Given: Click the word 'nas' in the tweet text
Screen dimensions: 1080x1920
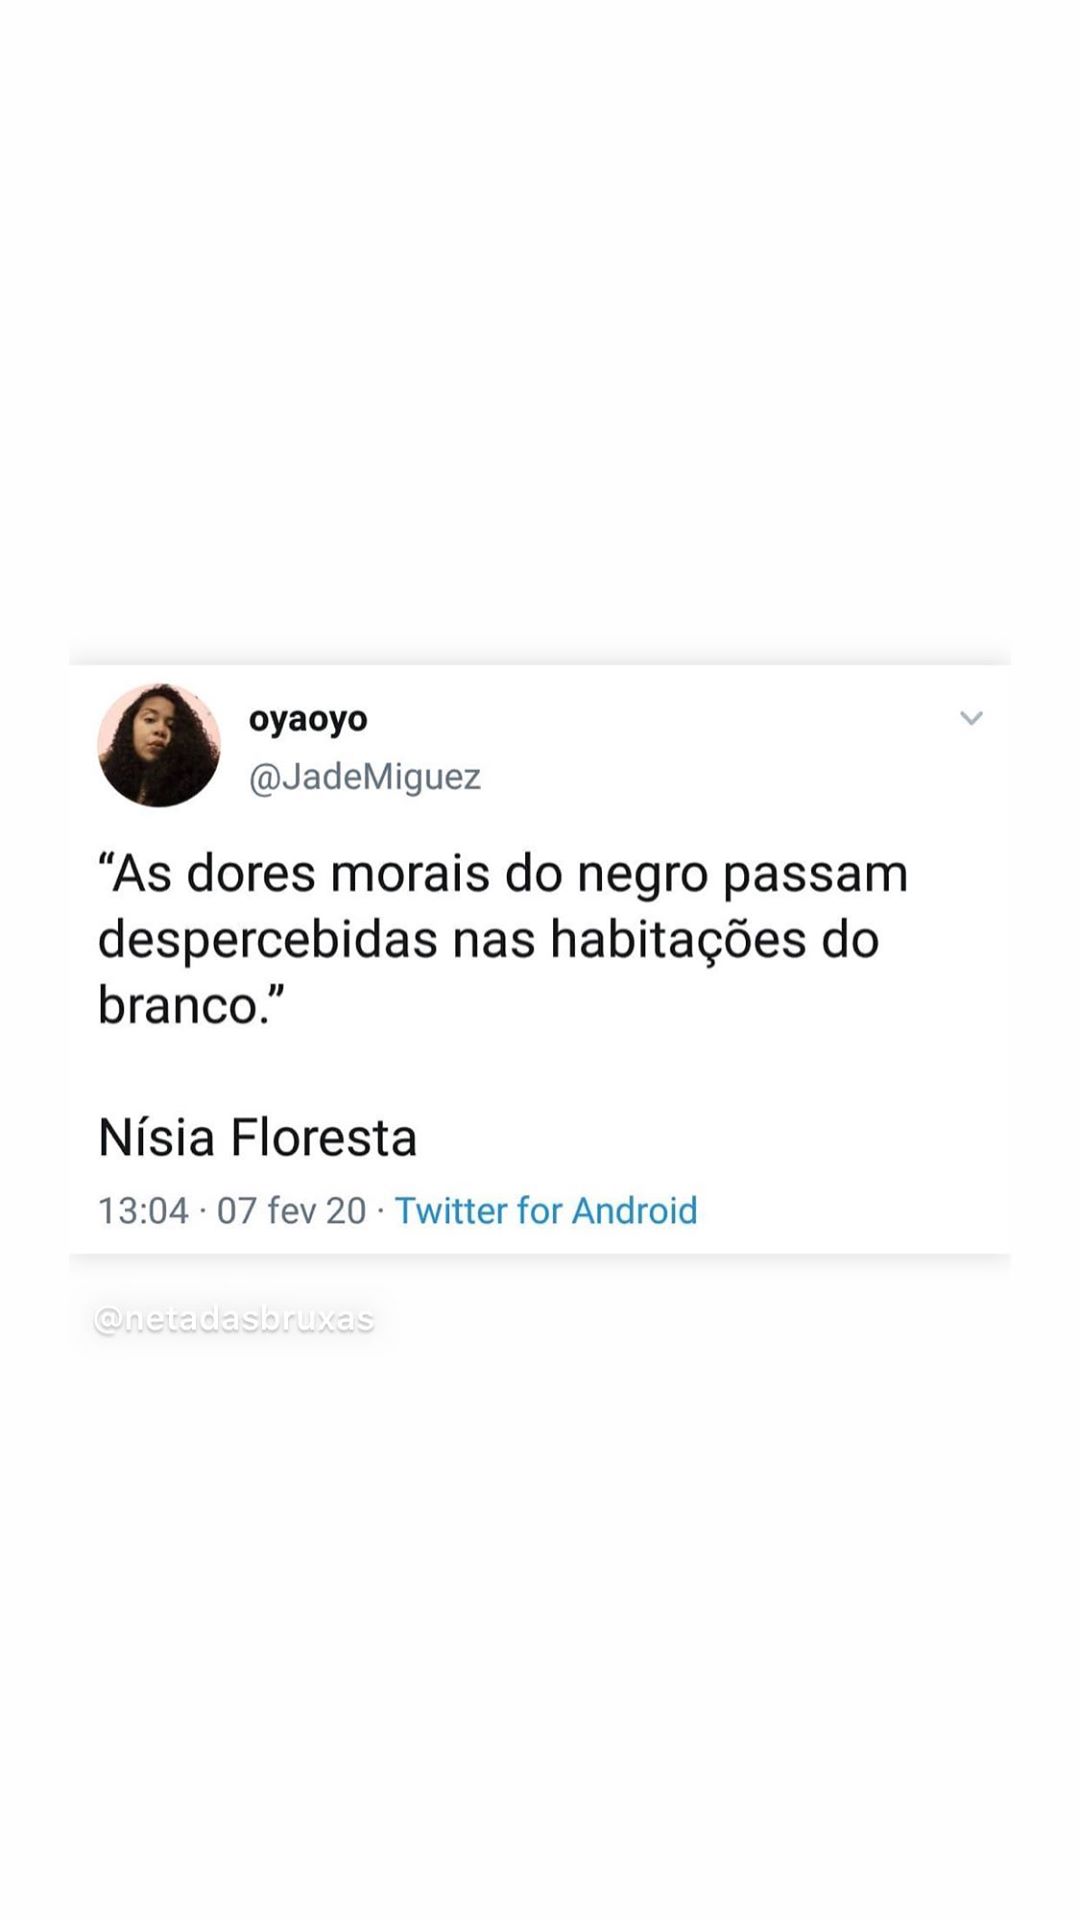Looking at the screenshot, I should pos(494,942).
